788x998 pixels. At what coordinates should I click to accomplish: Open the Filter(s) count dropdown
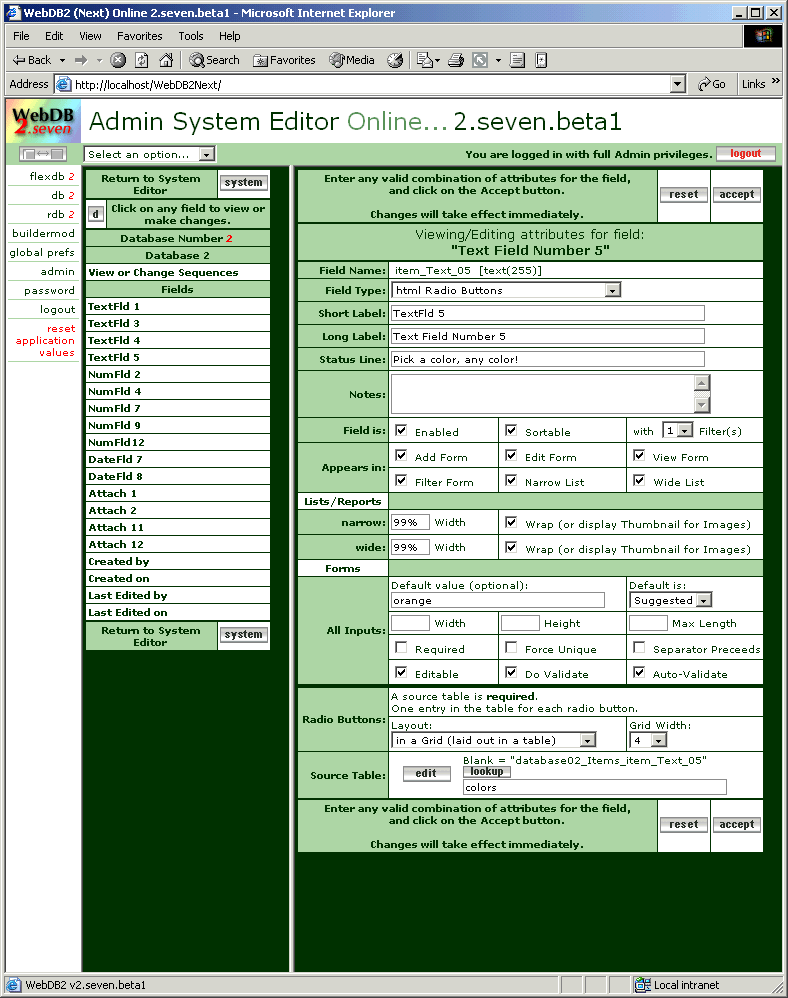677,431
